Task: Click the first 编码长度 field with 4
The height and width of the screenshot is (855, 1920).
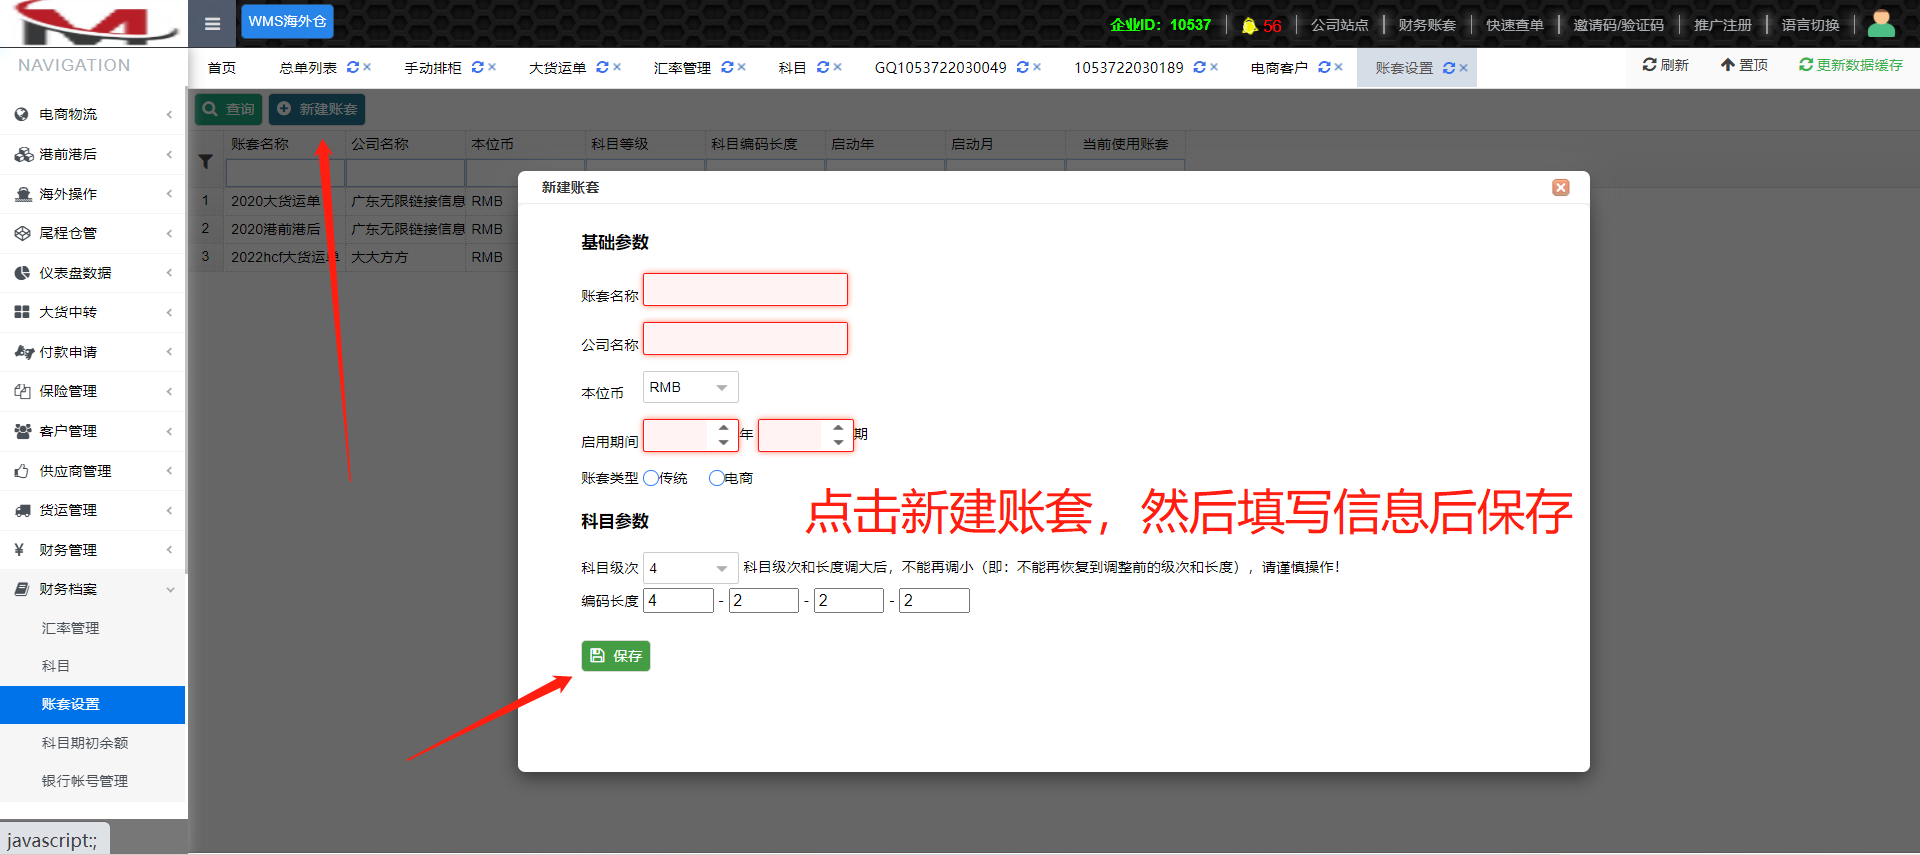Action: coord(678,600)
